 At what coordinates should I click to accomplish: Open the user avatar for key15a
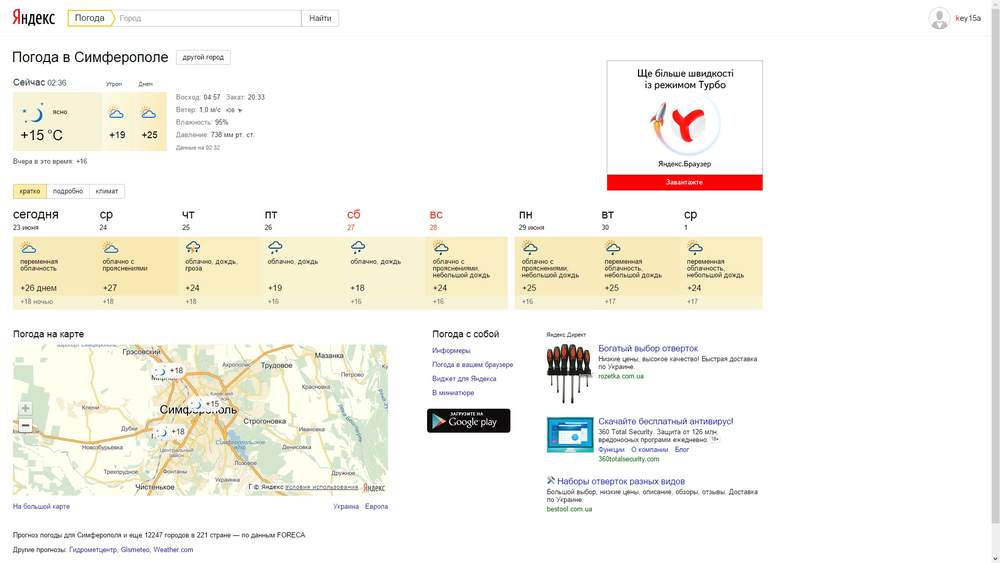click(939, 18)
